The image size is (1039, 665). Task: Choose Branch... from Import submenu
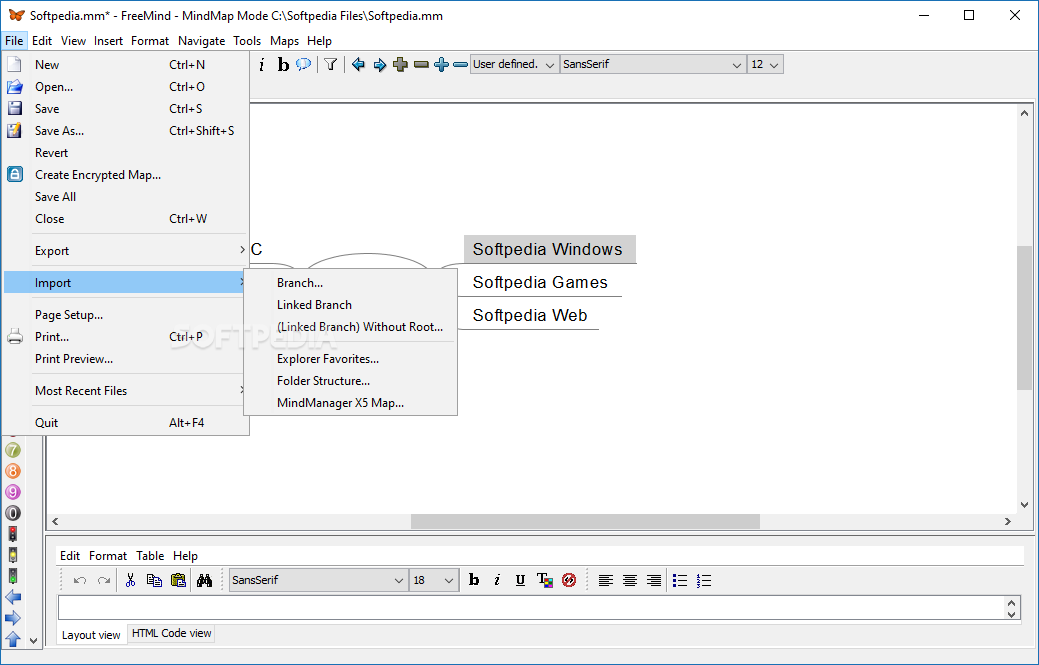[351, 283]
